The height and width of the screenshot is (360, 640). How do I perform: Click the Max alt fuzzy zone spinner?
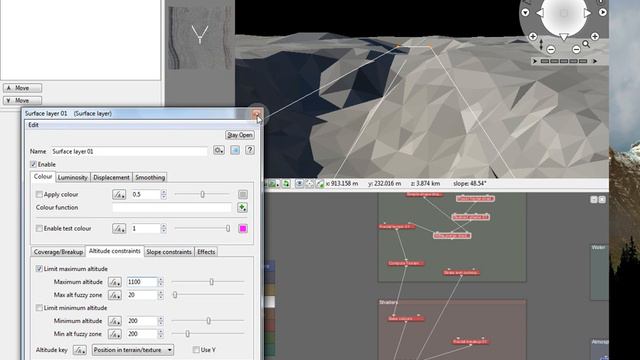(160, 295)
